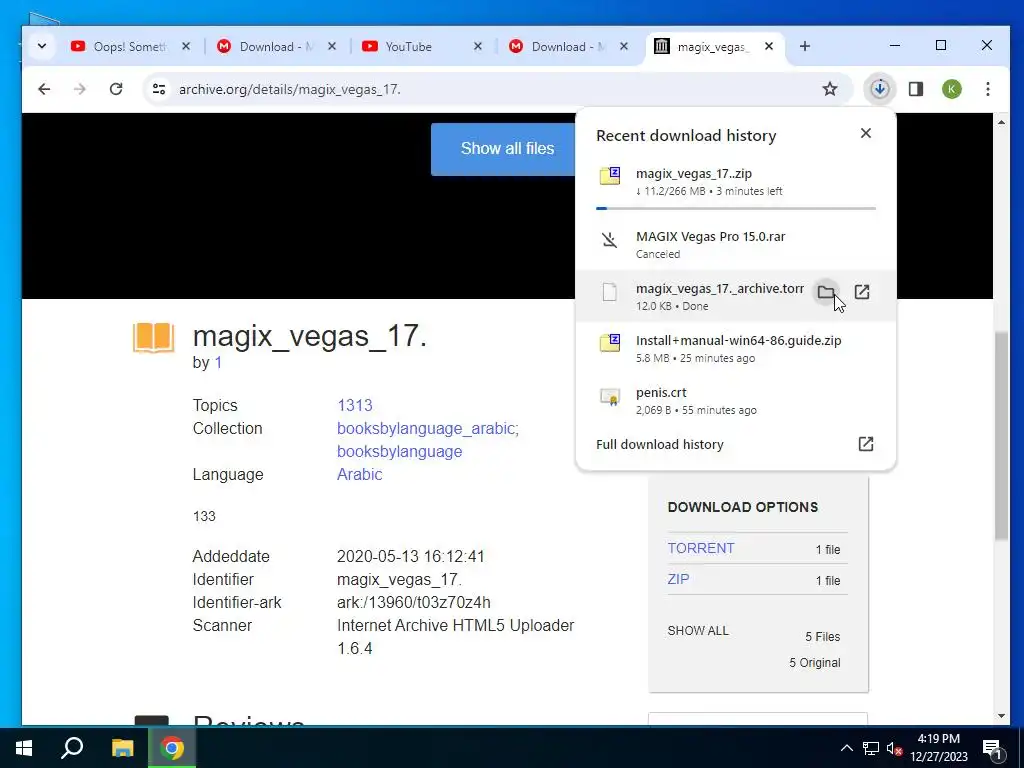Click SHOW ALL download files
Viewport: 1024px width, 768px height.
click(x=697, y=631)
